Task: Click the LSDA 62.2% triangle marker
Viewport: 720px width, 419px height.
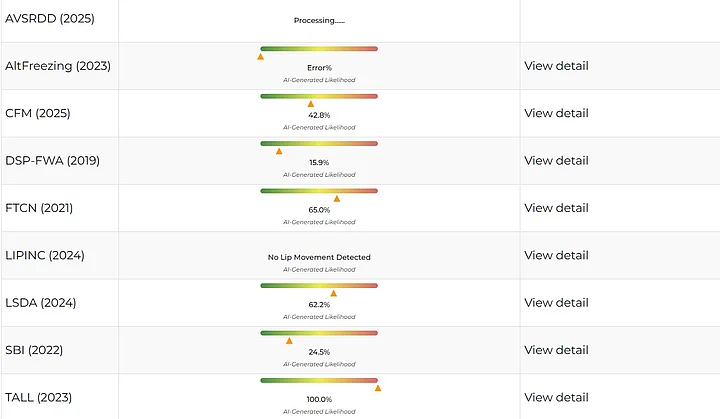Action: click(334, 293)
